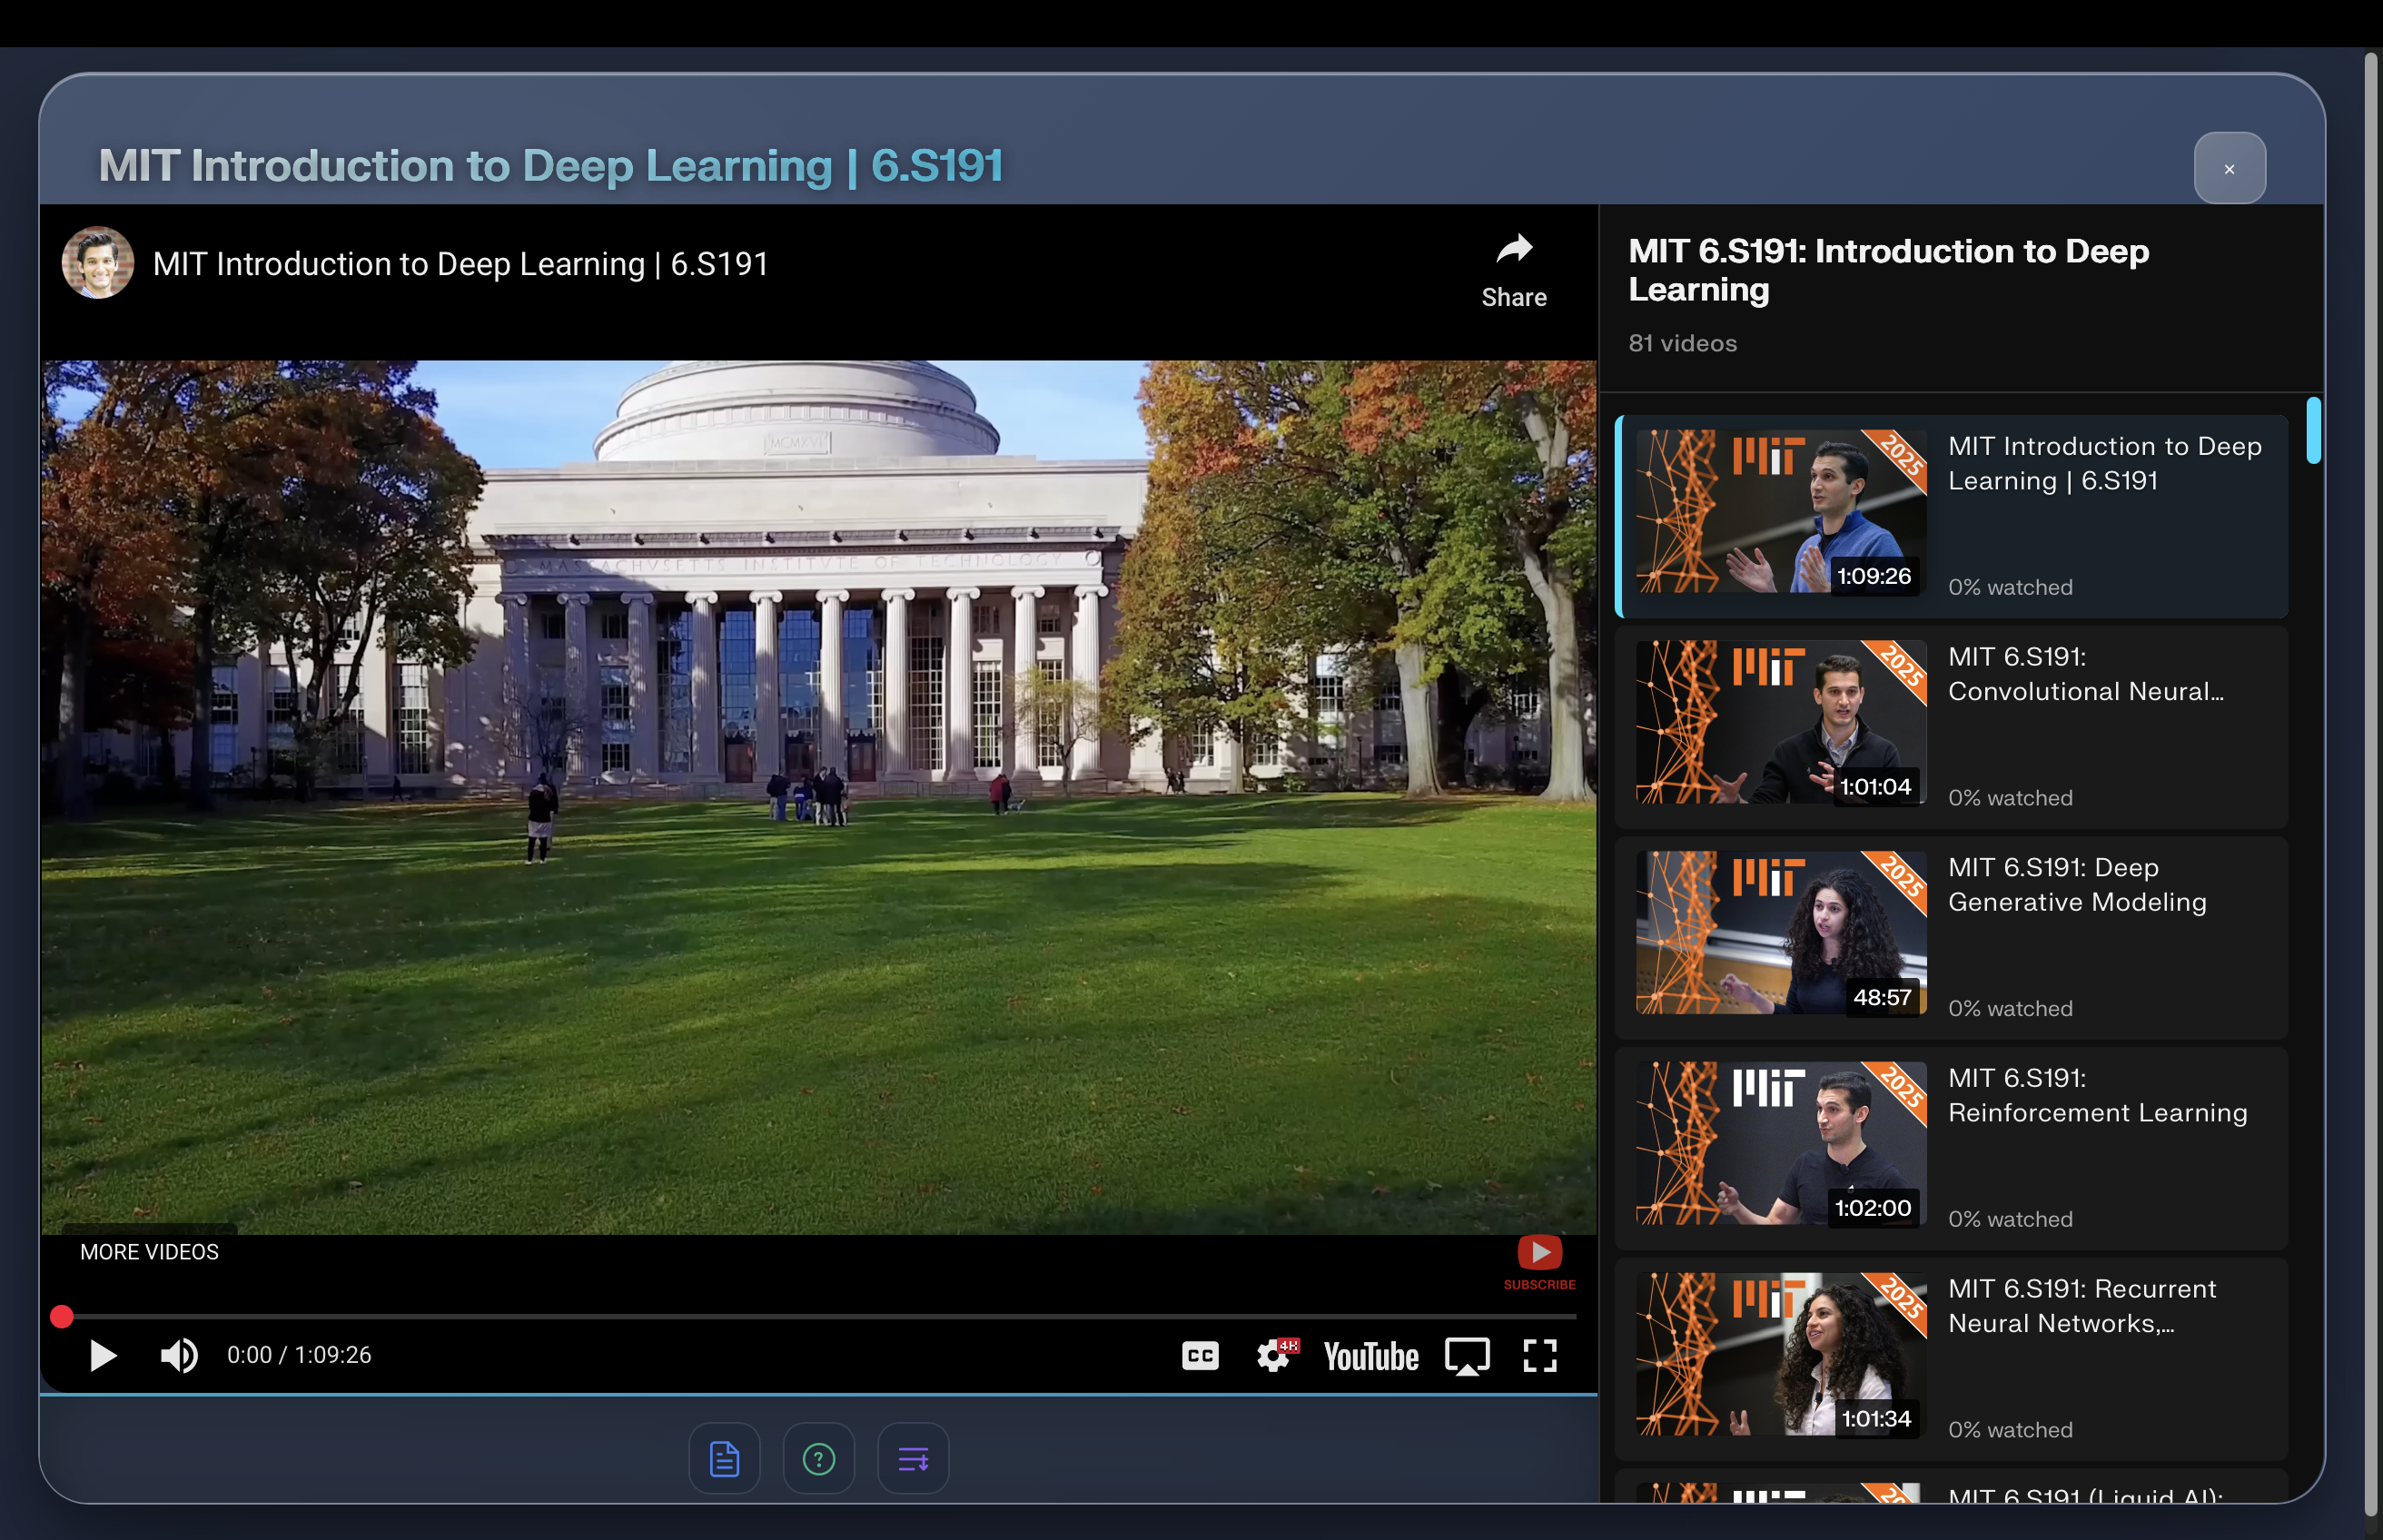Select the Convolutional Neural video thumbnail
The height and width of the screenshot is (1540, 2383).
[x=1781, y=722]
